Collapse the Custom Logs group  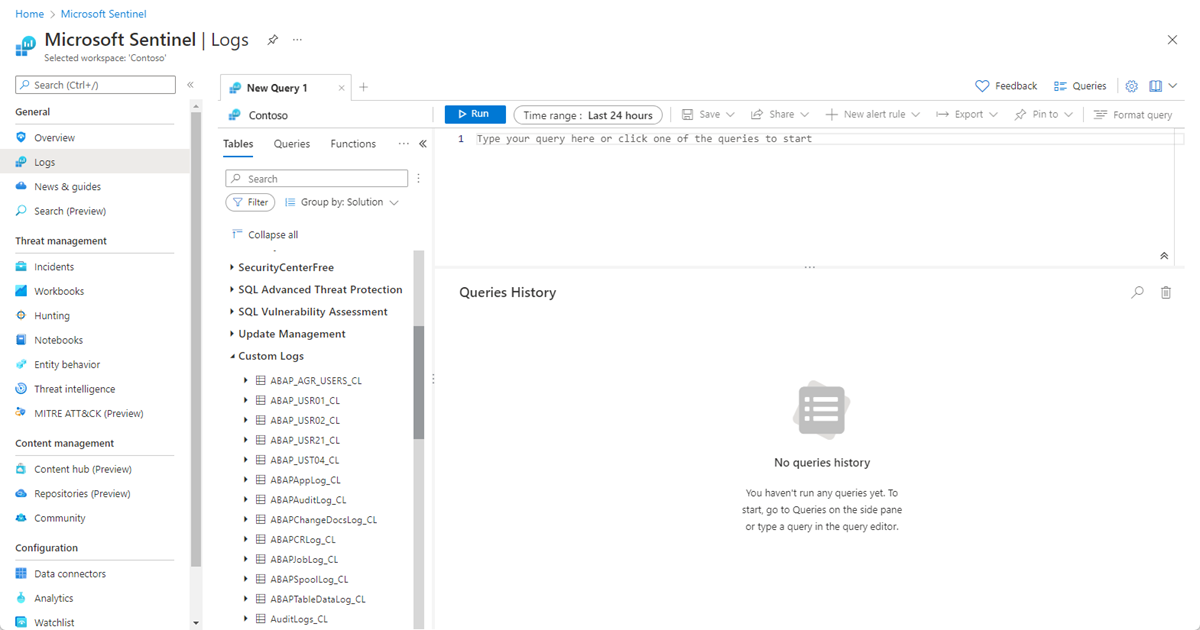coord(231,356)
